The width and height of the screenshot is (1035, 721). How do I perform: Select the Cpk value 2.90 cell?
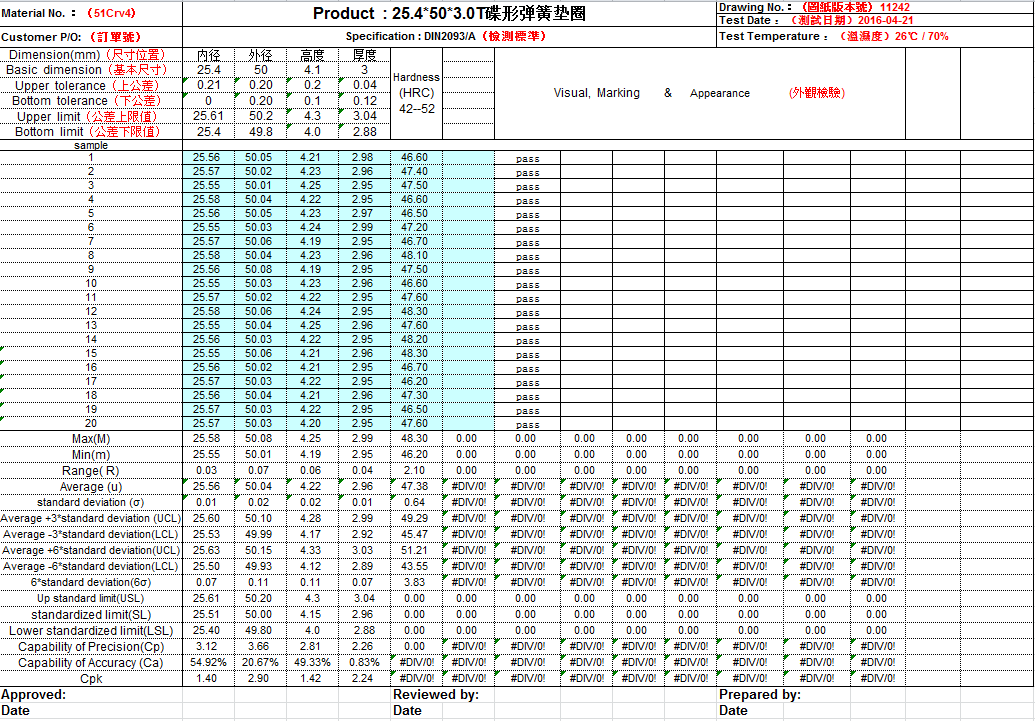[x=259, y=678]
